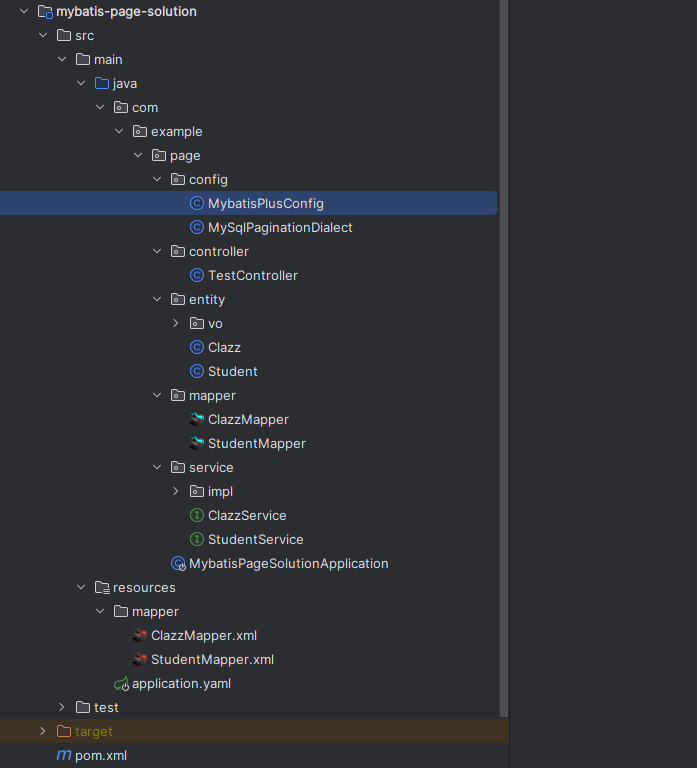697x768 pixels.
Task: Click the target folder icon
Action: tap(64, 731)
